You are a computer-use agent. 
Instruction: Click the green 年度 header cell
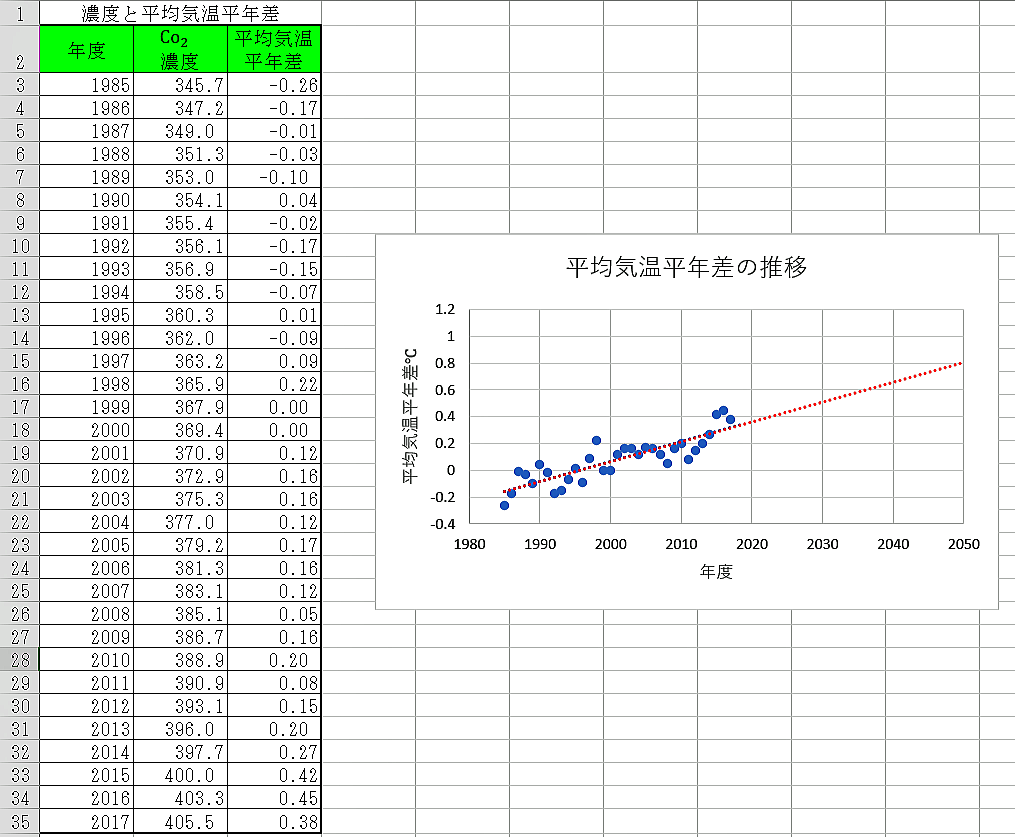(x=86, y=49)
